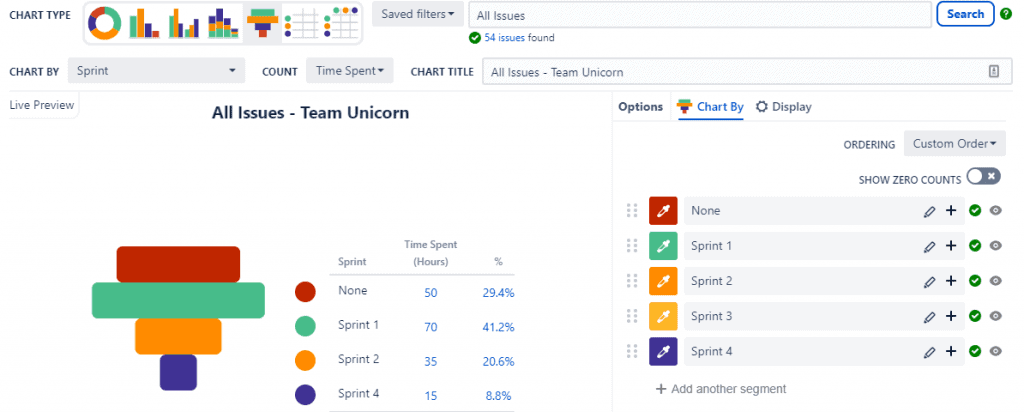Hide the Sprint 2 segment with eye icon

[995, 281]
